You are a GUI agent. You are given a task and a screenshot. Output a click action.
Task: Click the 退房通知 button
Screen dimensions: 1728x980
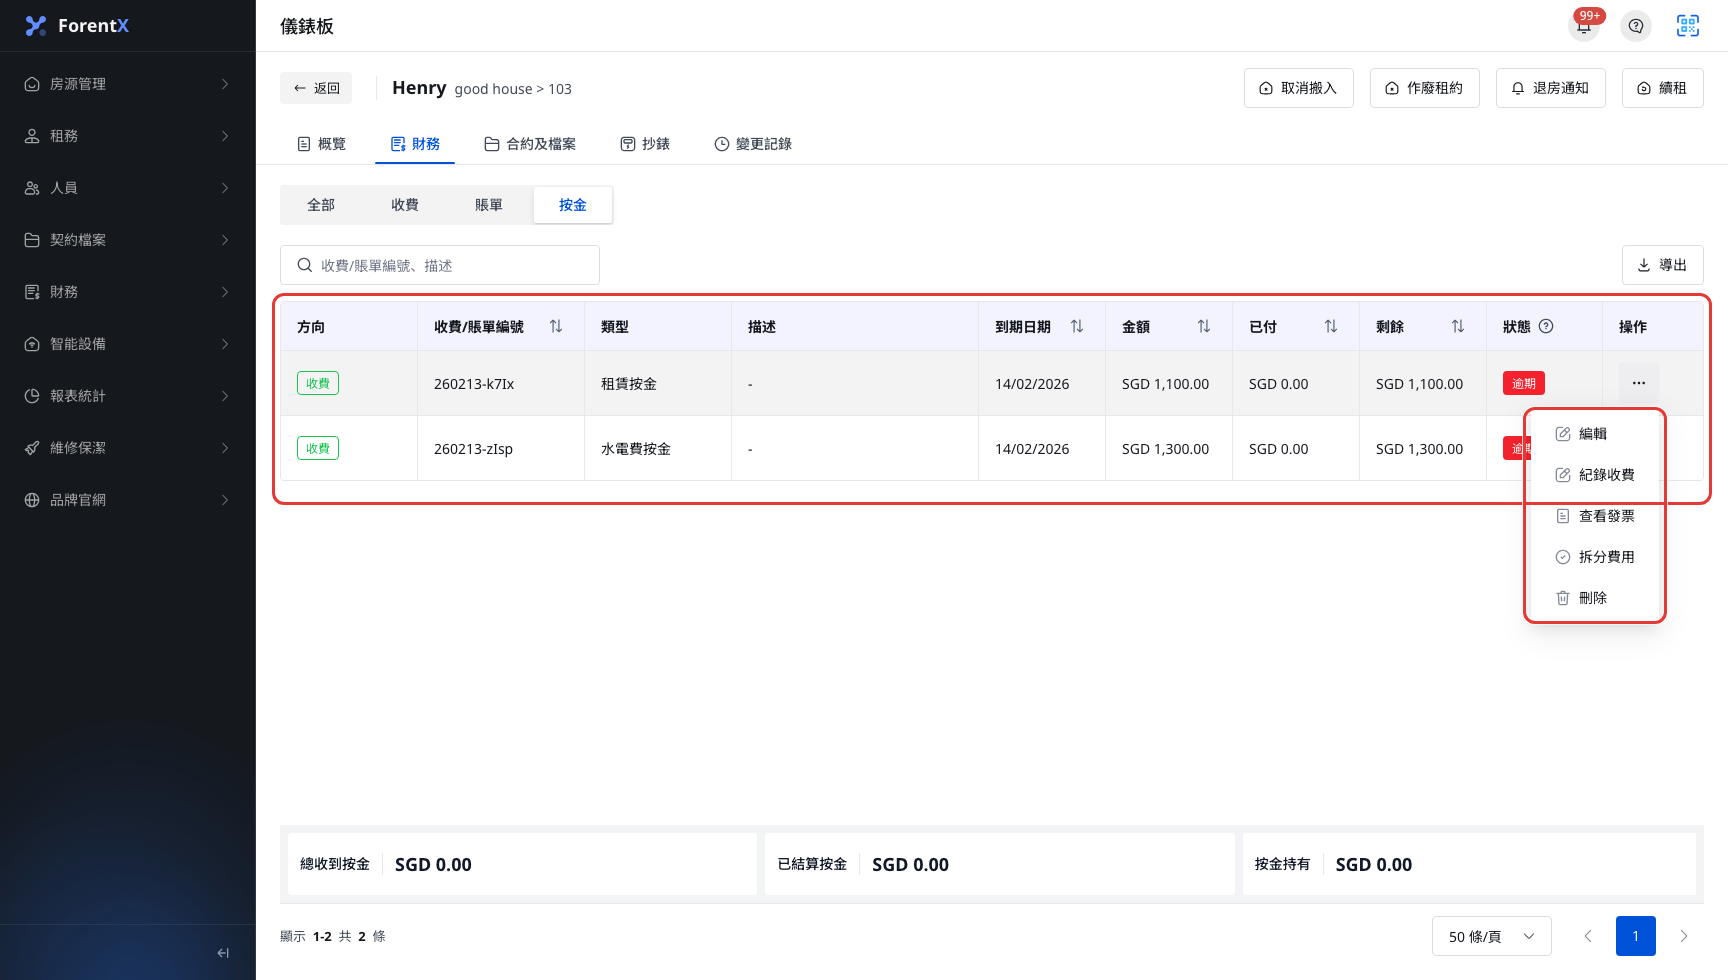pos(1551,88)
